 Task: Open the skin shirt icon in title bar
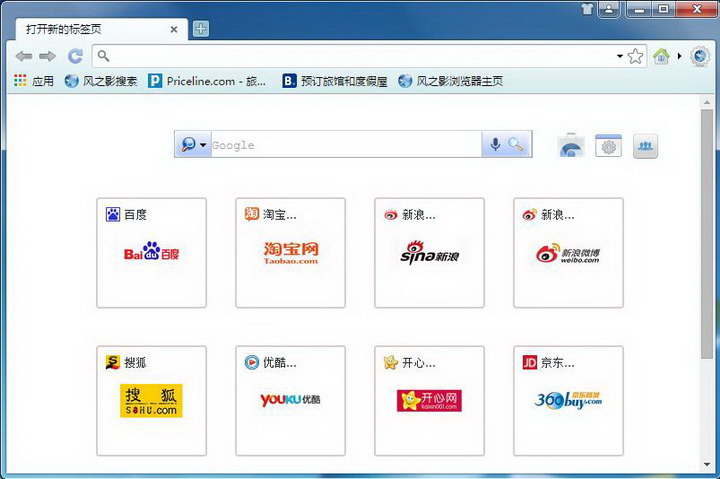pos(587,9)
